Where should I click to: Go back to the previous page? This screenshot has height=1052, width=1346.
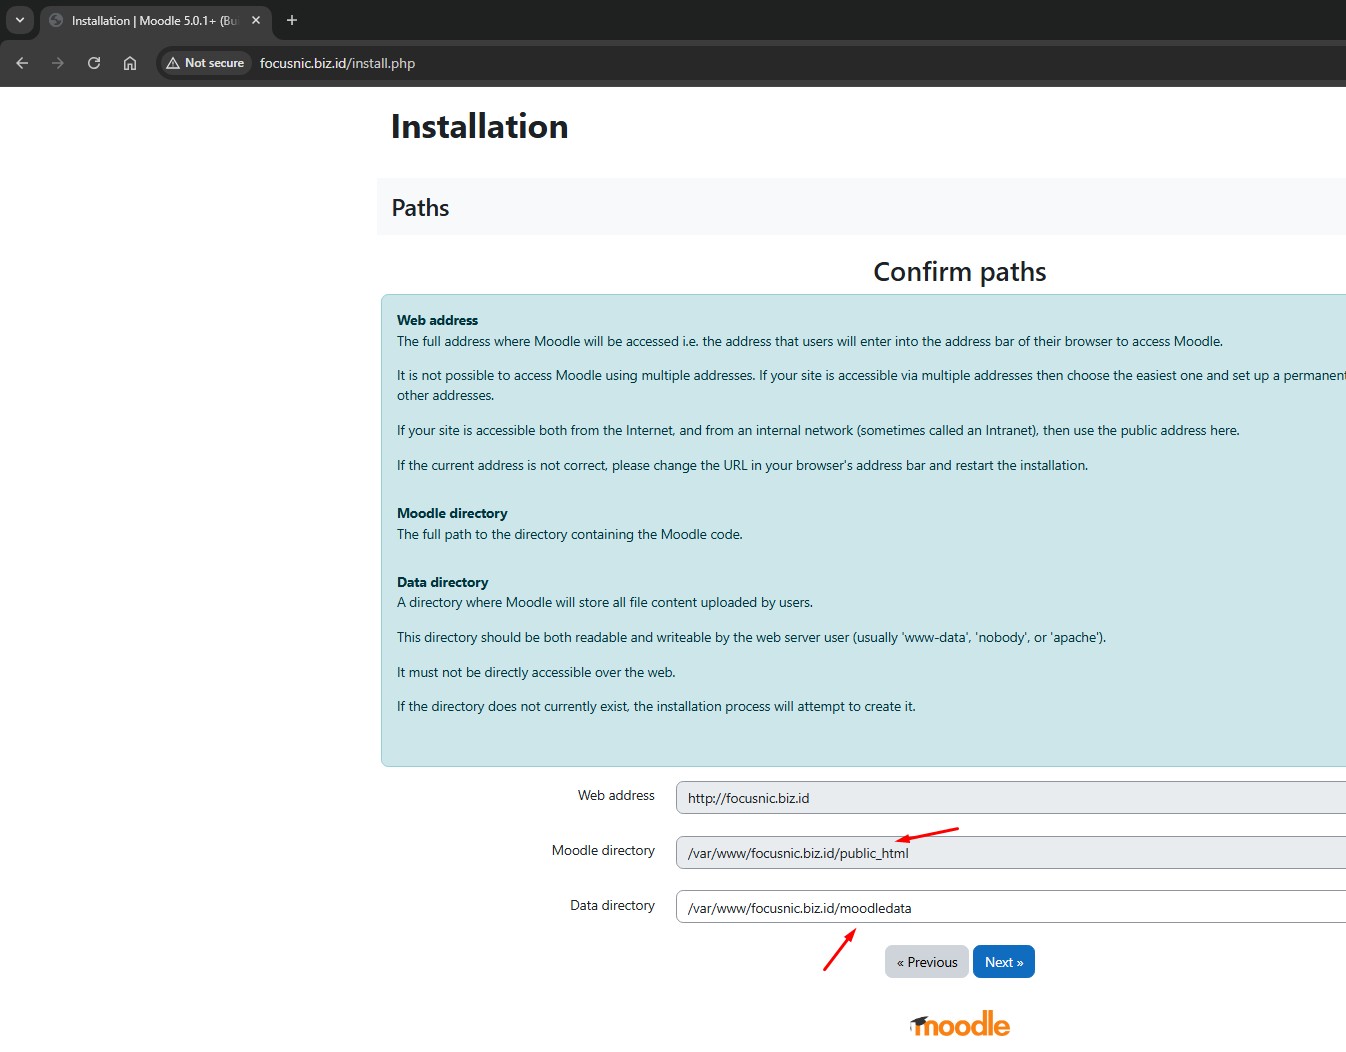(x=22, y=63)
